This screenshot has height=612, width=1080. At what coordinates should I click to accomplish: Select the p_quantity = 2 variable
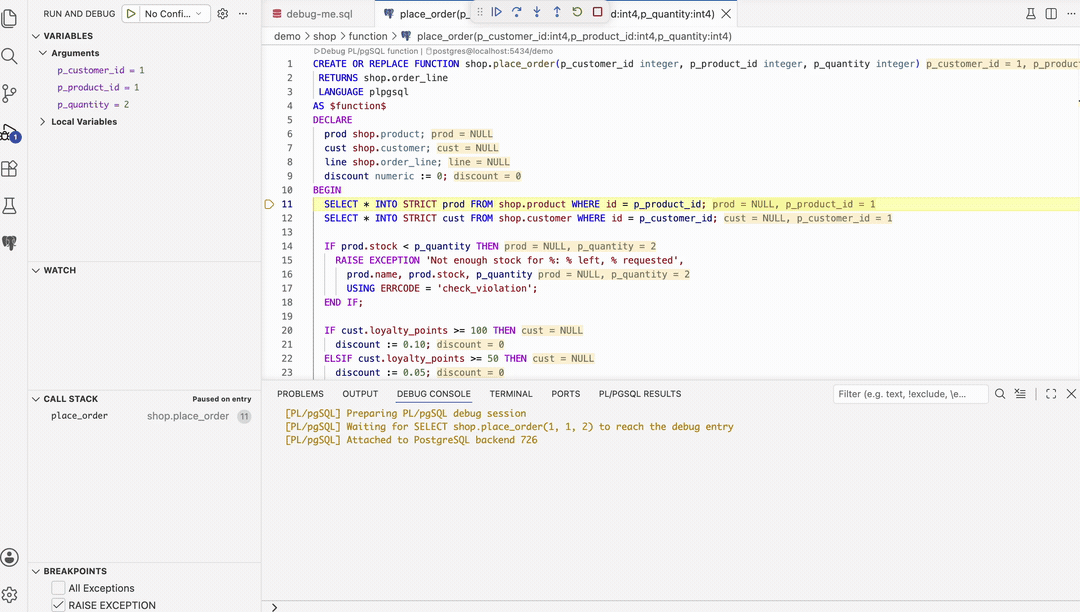pos(93,105)
